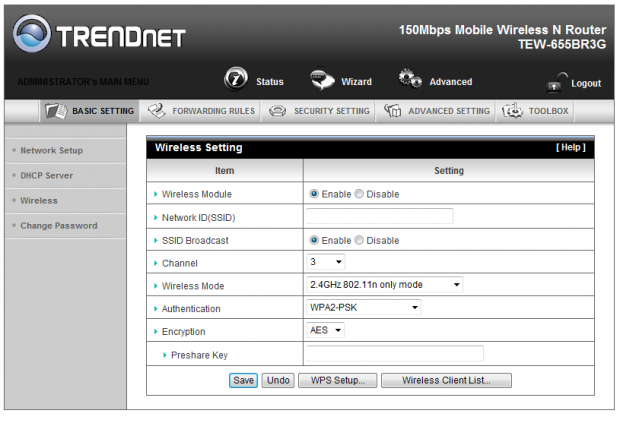The height and width of the screenshot is (423, 620).
Task: Switch to the Advanced Setting tab
Action: (x=436, y=111)
